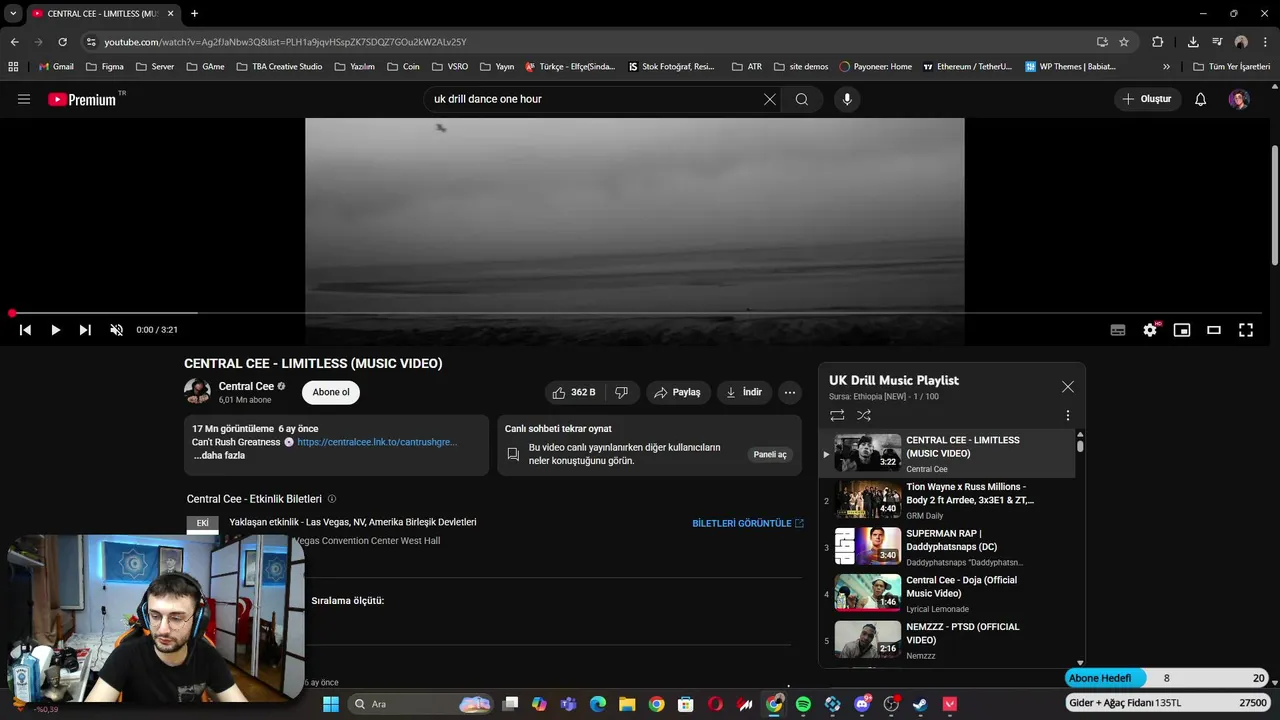Open browser extensions puzzle icon
1280x720 pixels.
point(1158,42)
